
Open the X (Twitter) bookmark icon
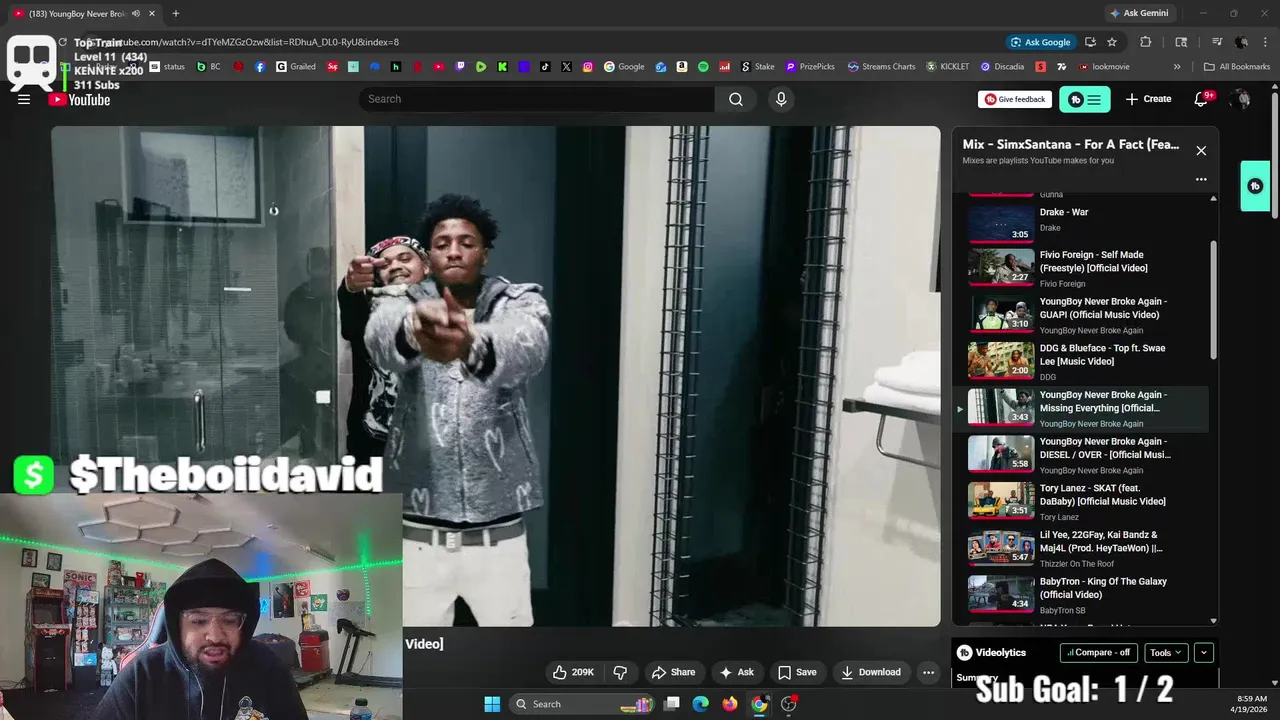pyautogui.click(x=566, y=67)
